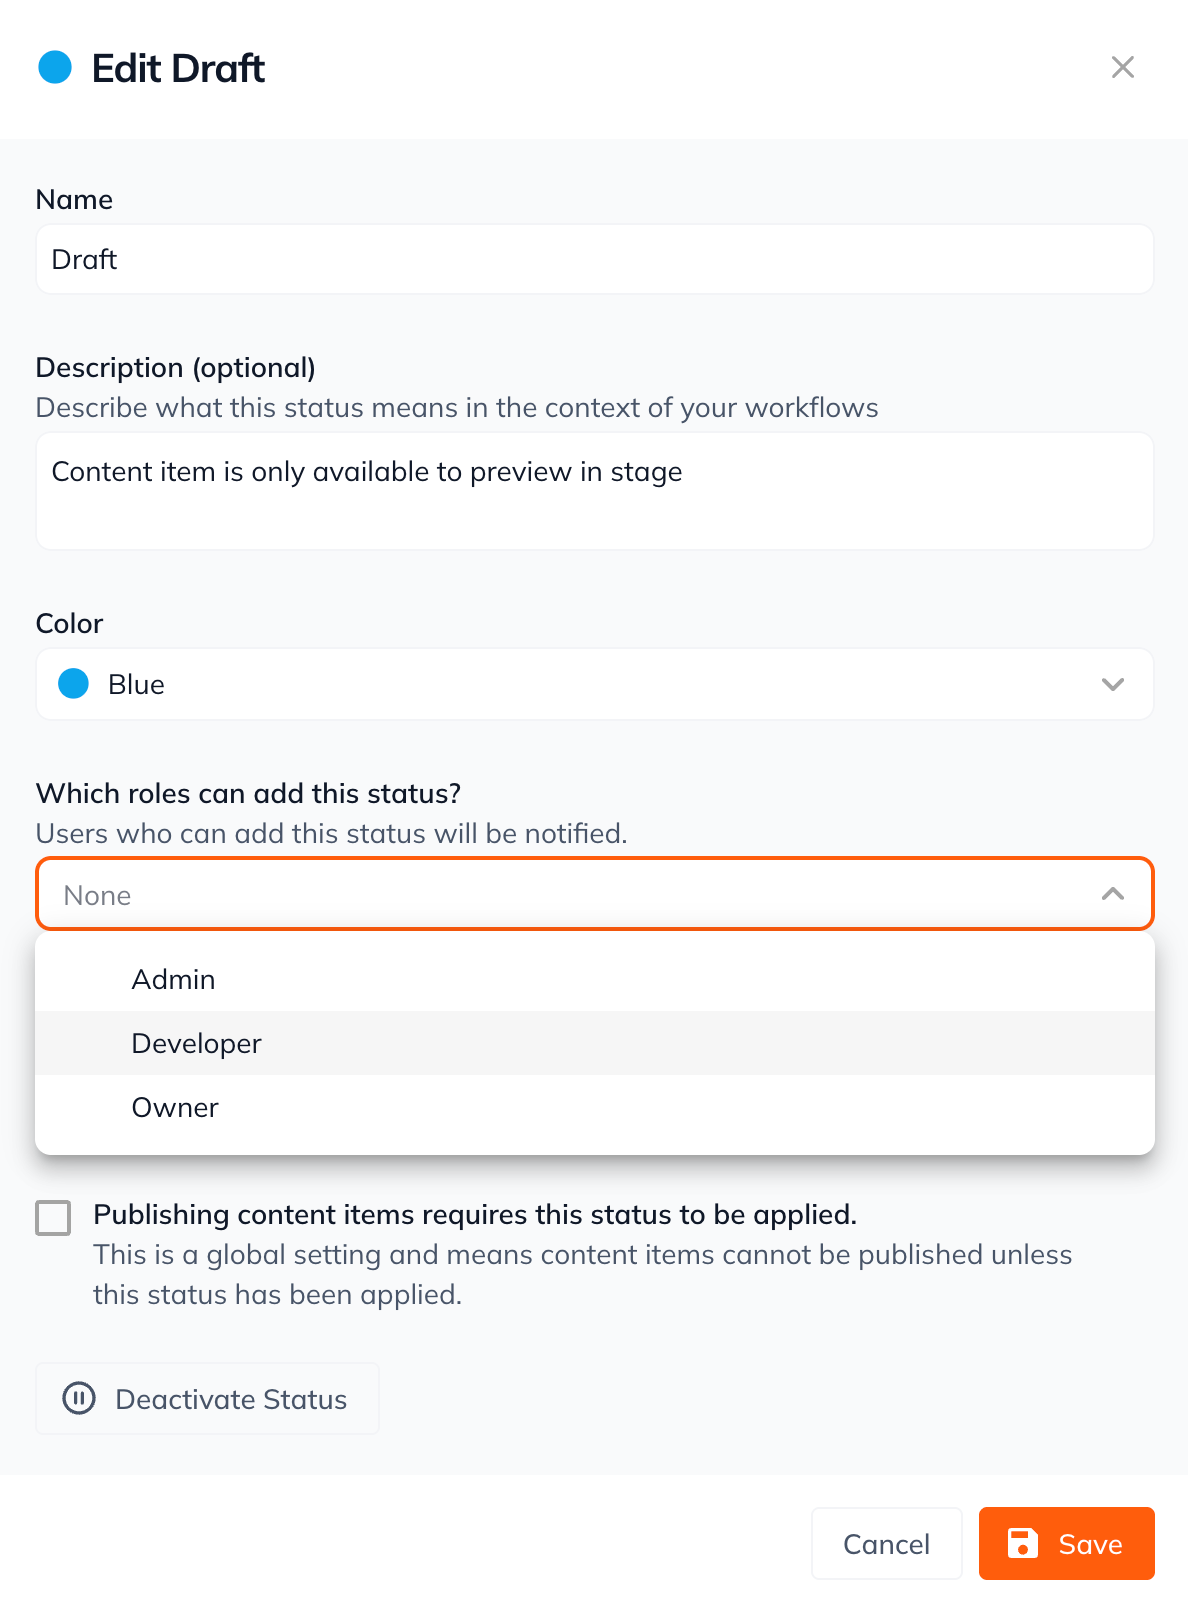This screenshot has width=1188, height=1618.
Task: Close the Edit Draft dialog
Action: tap(1122, 67)
